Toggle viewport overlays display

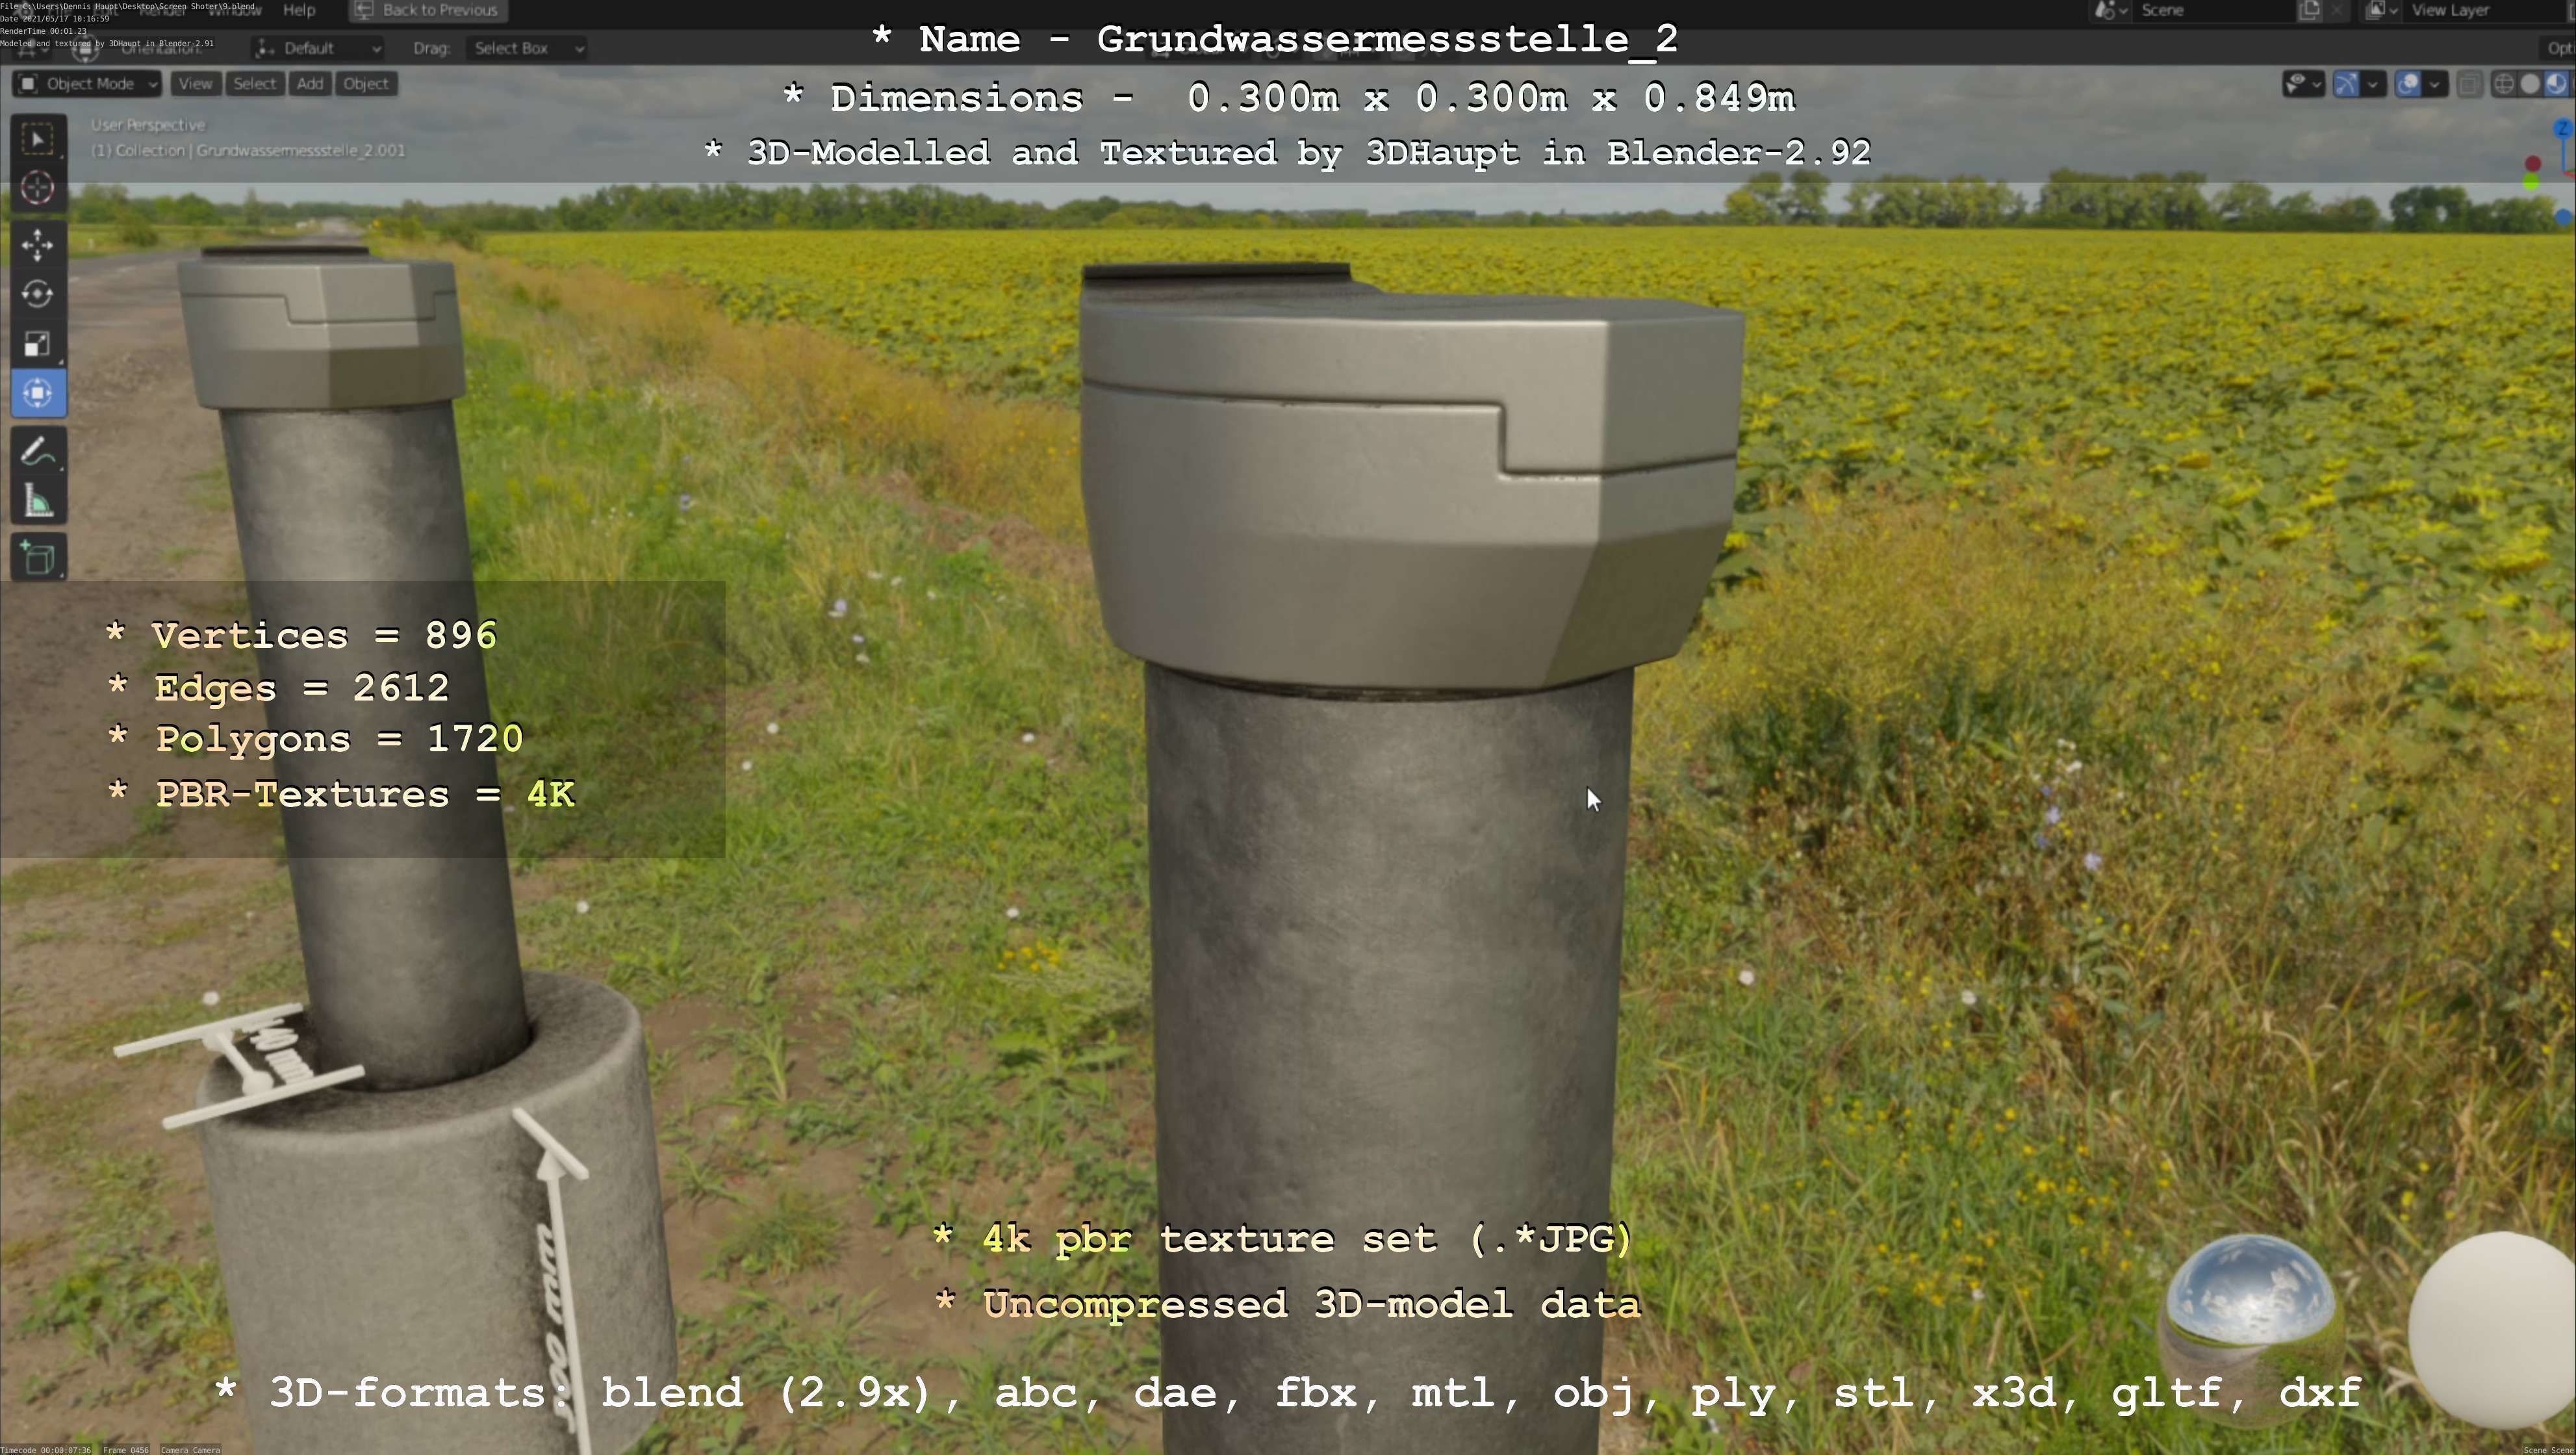coord(2408,84)
